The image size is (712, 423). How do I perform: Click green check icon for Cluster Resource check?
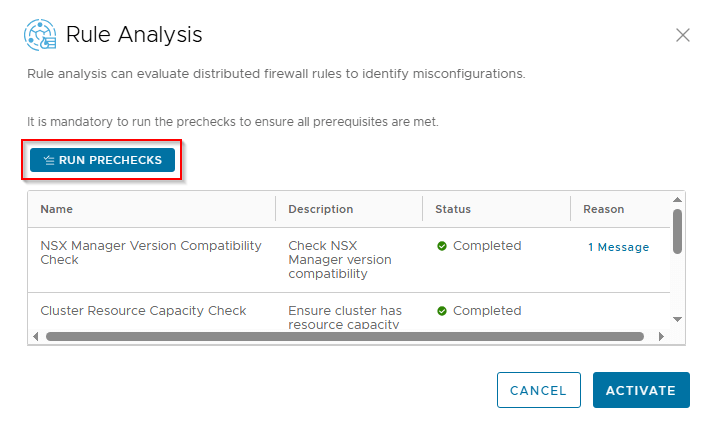click(442, 311)
